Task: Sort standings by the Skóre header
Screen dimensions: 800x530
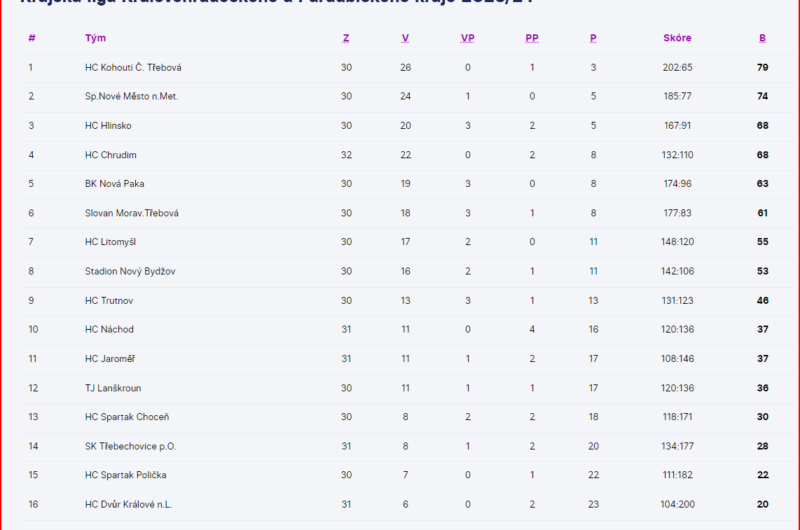Action: click(677, 38)
